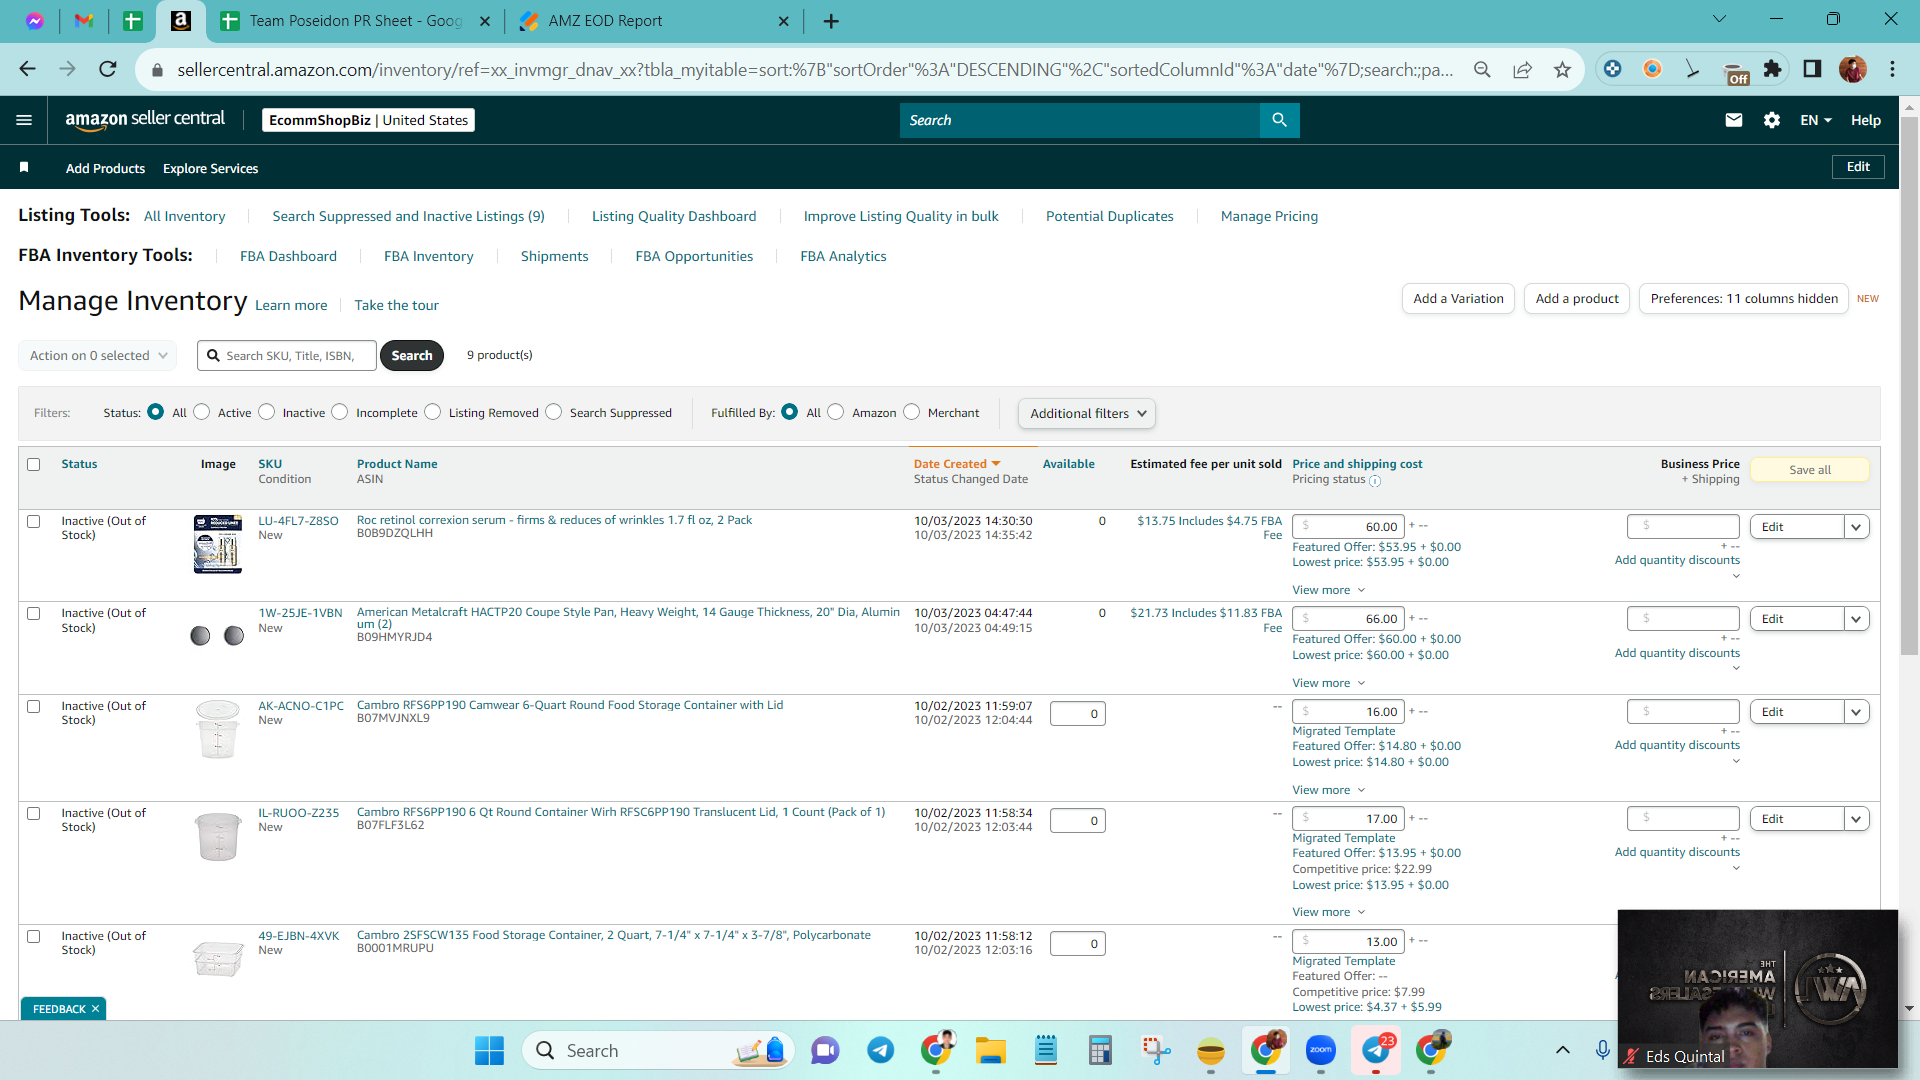
Task: Click the black Search button beside SKU field
Action: pos(412,355)
